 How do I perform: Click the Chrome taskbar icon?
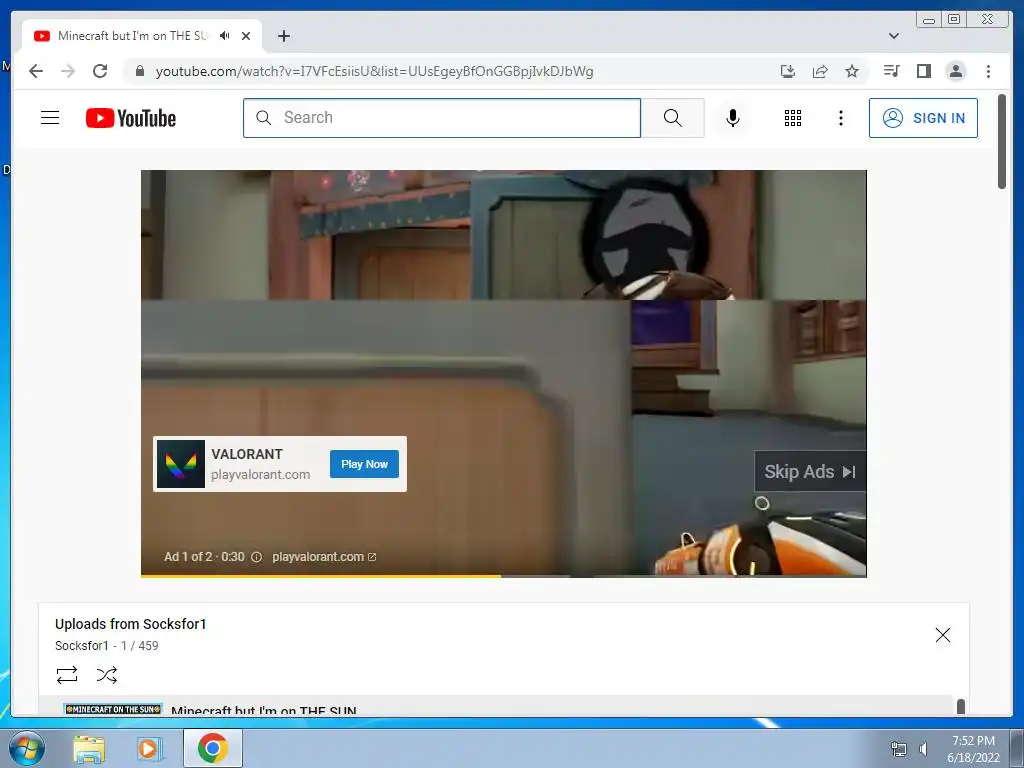(x=213, y=748)
